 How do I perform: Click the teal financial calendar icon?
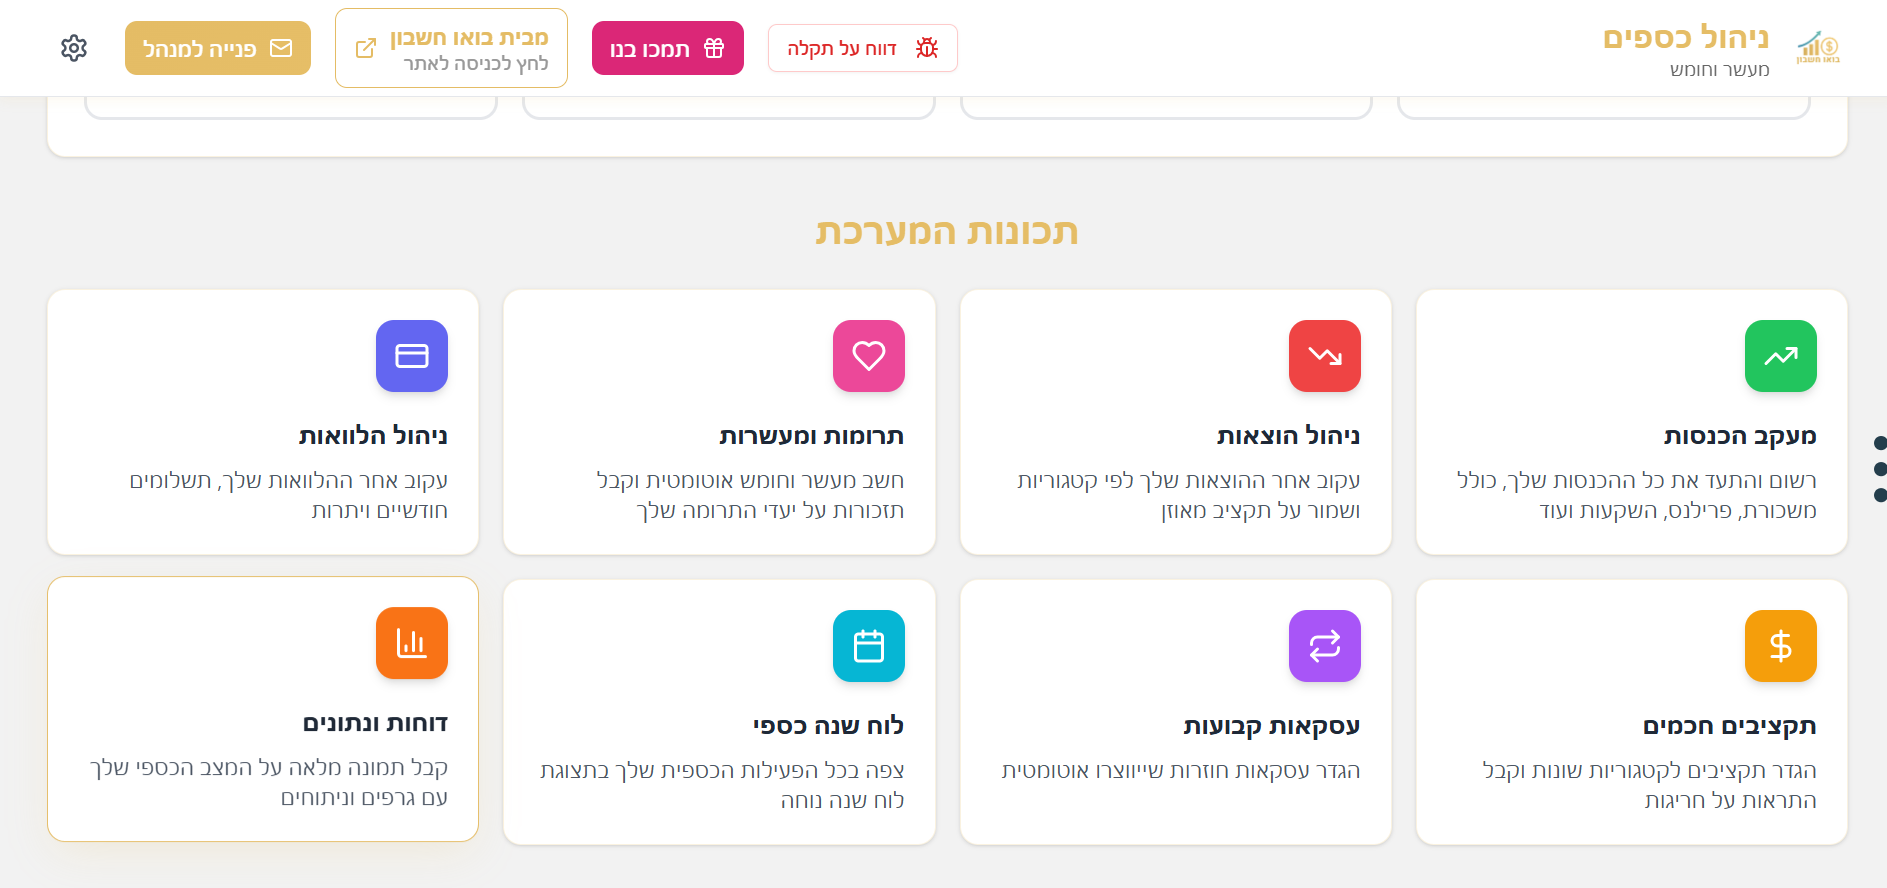[x=868, y=646]
